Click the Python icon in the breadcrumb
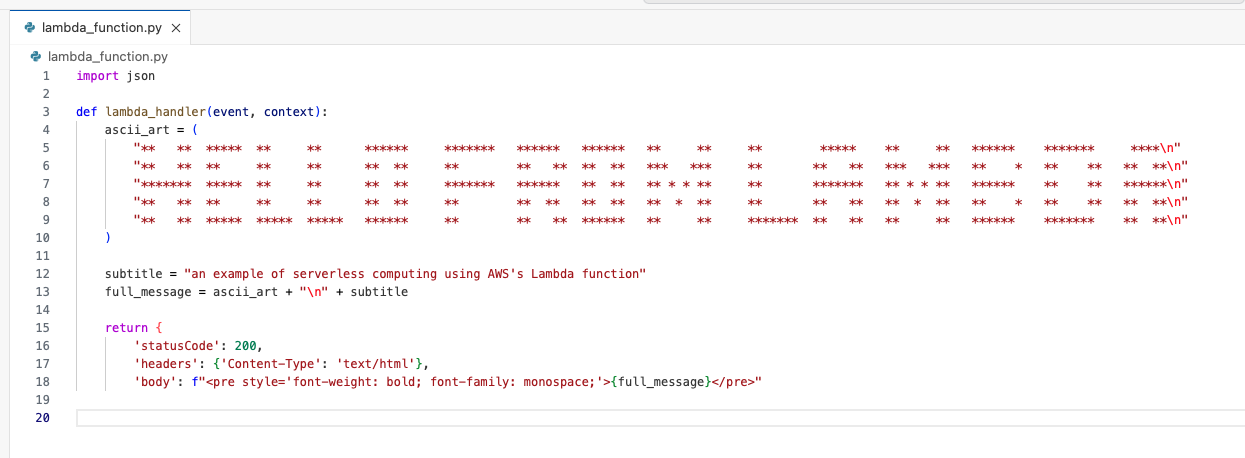This screenshot has width=1245, height=458. tap(37, 57)
